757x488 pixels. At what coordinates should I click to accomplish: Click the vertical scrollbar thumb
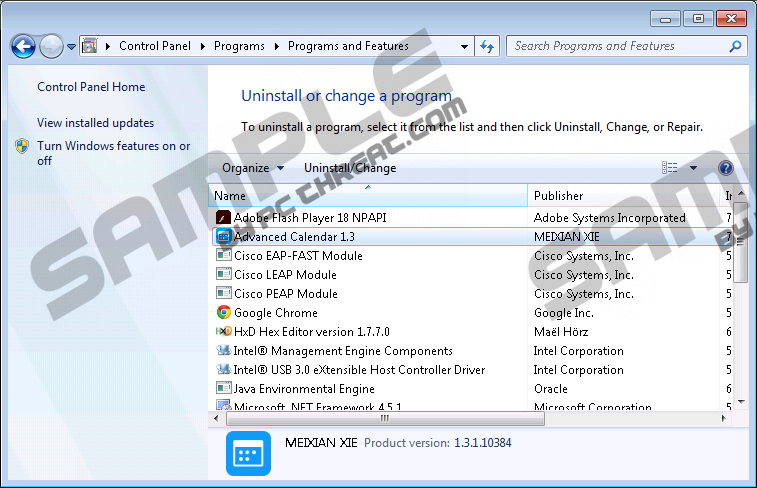pos(741,242)
